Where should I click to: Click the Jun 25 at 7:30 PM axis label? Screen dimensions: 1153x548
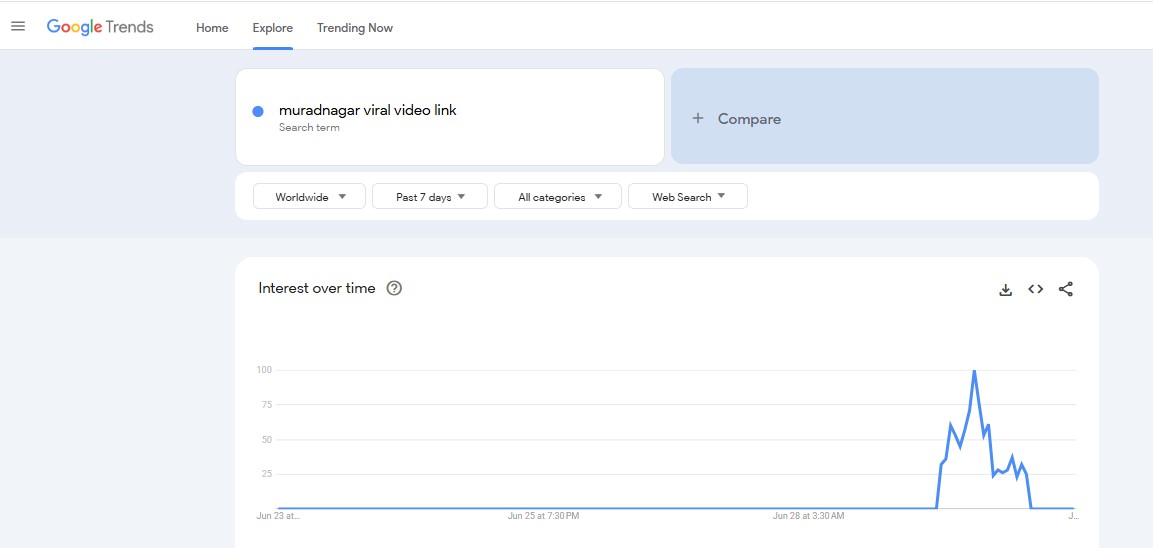click(543, 517)
